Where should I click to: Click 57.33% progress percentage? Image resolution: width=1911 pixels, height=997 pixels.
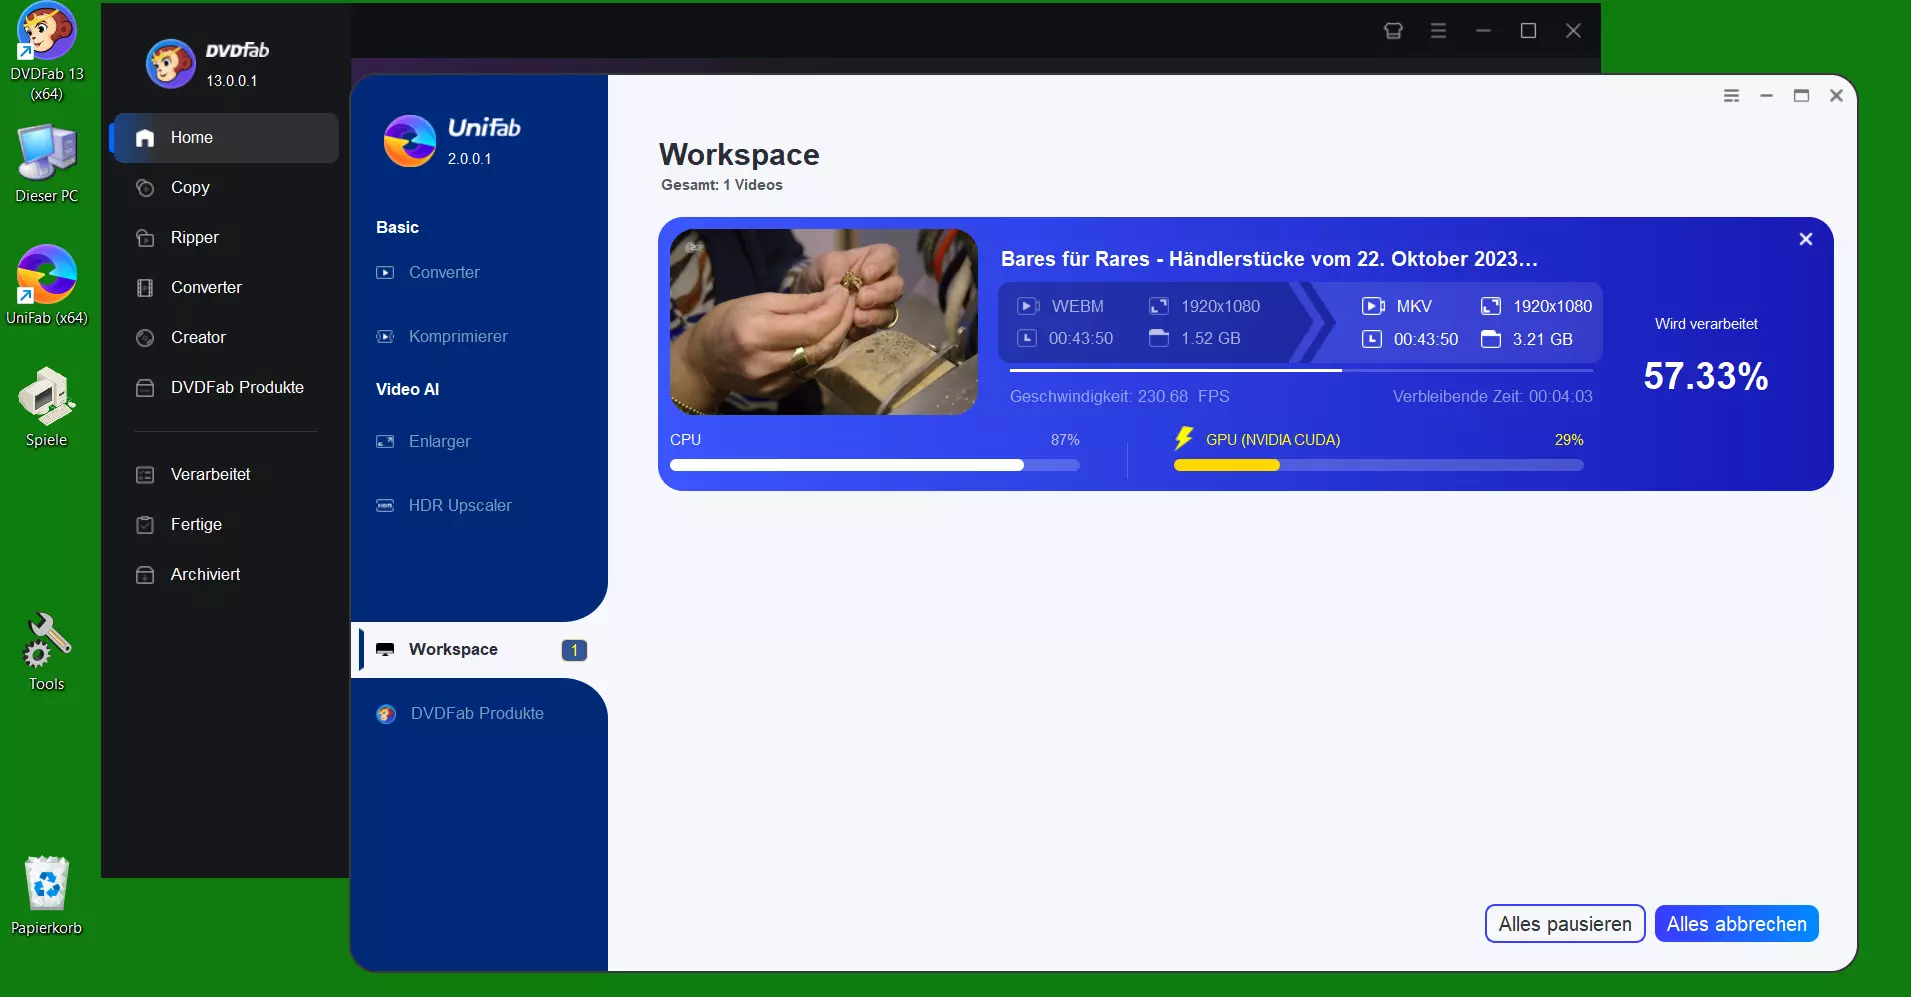[x=1706, y=376]
